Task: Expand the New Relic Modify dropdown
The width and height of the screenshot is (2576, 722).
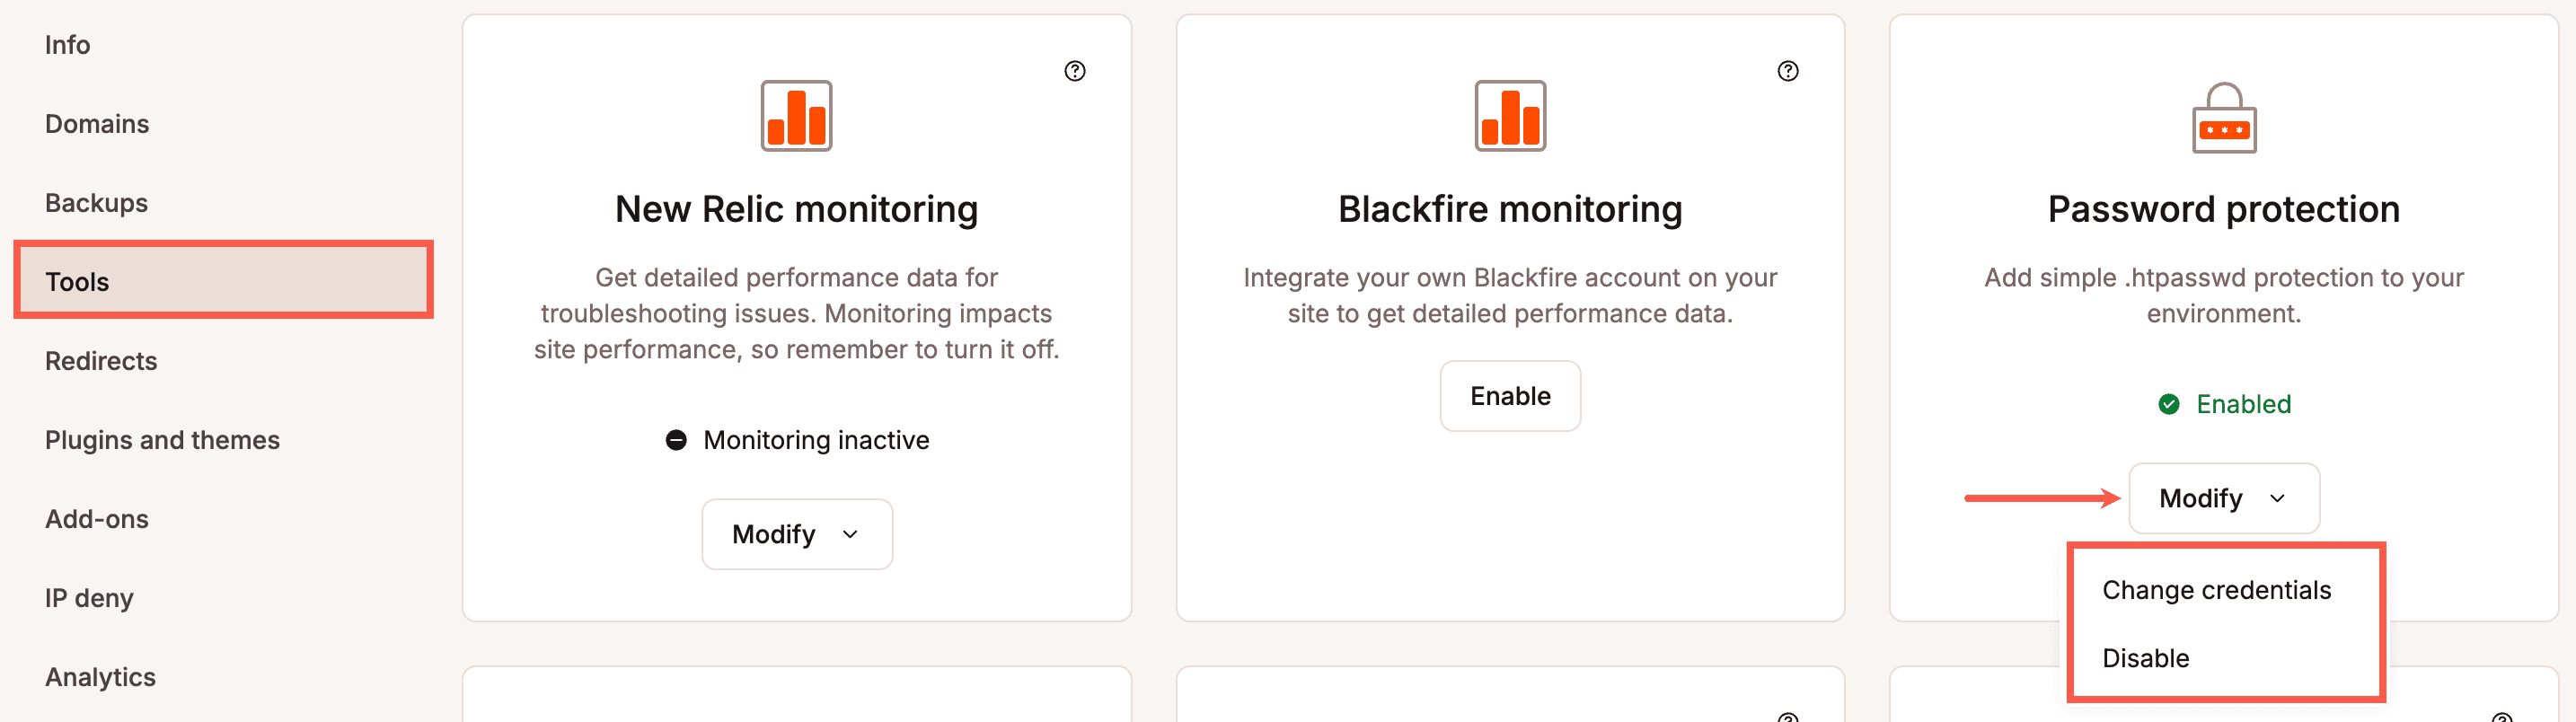Action: (796, 534)
